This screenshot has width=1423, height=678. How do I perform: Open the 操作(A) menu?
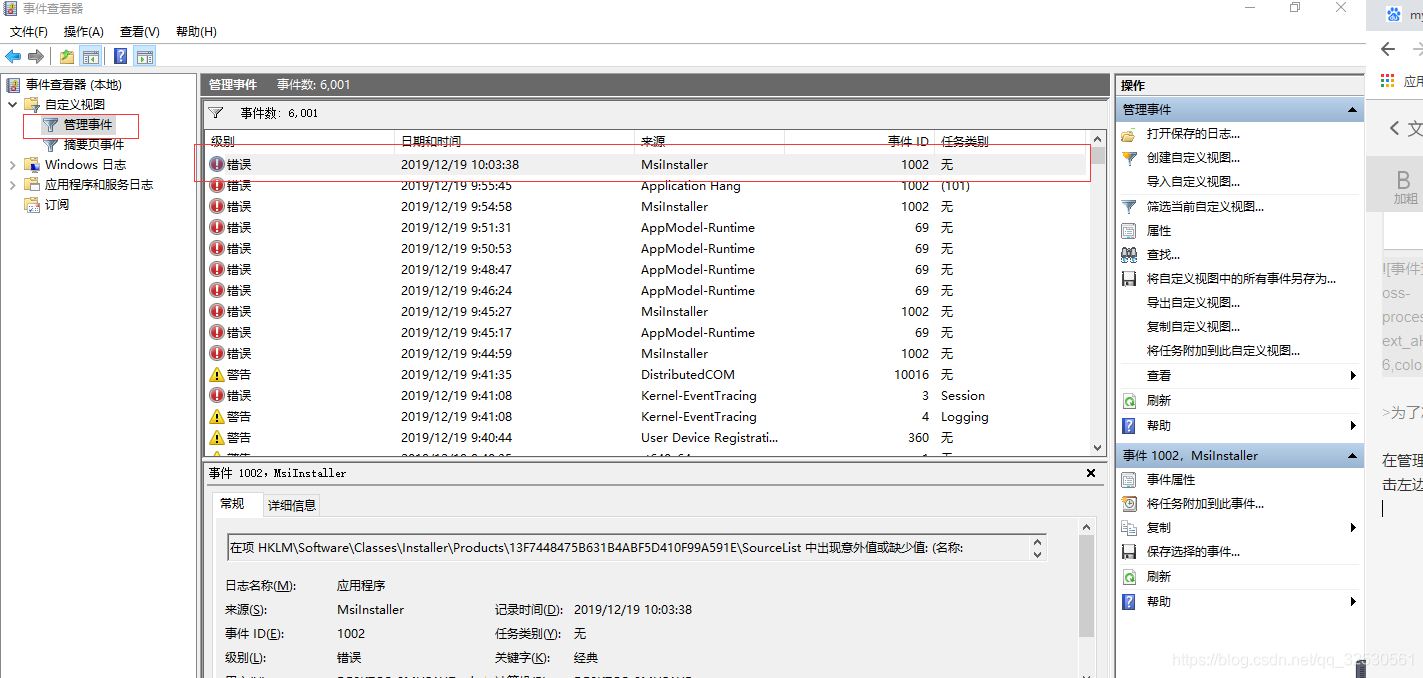pos(83,32)
